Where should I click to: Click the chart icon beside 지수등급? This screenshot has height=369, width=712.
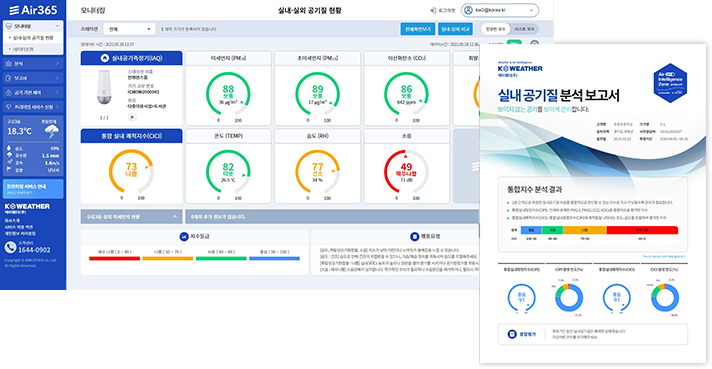click(x=183, y=236)
